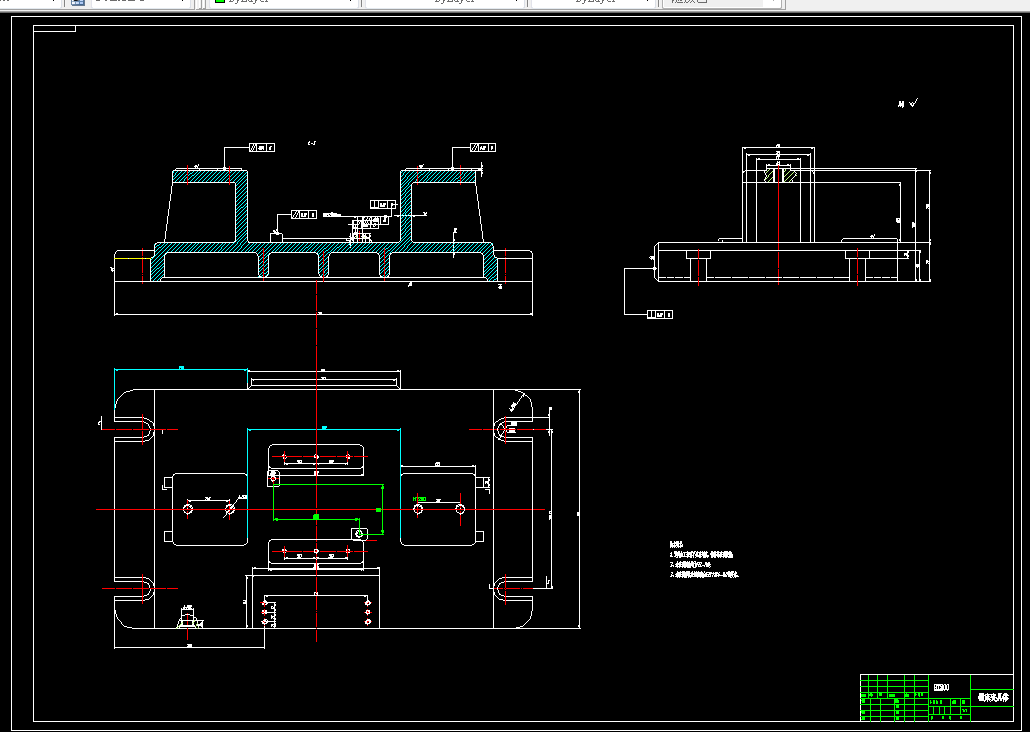This screenshot has height=732, width=1030.
Task: Click the green grip on the horizontal centerline
Action: click(x=378, y=510)
